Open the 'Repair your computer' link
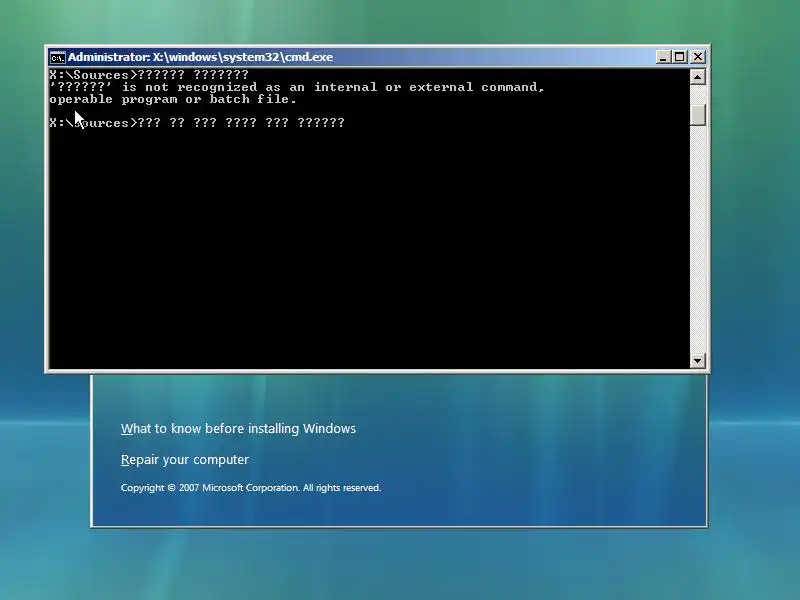This screenshot has width=800, height=600. point(185,460)
